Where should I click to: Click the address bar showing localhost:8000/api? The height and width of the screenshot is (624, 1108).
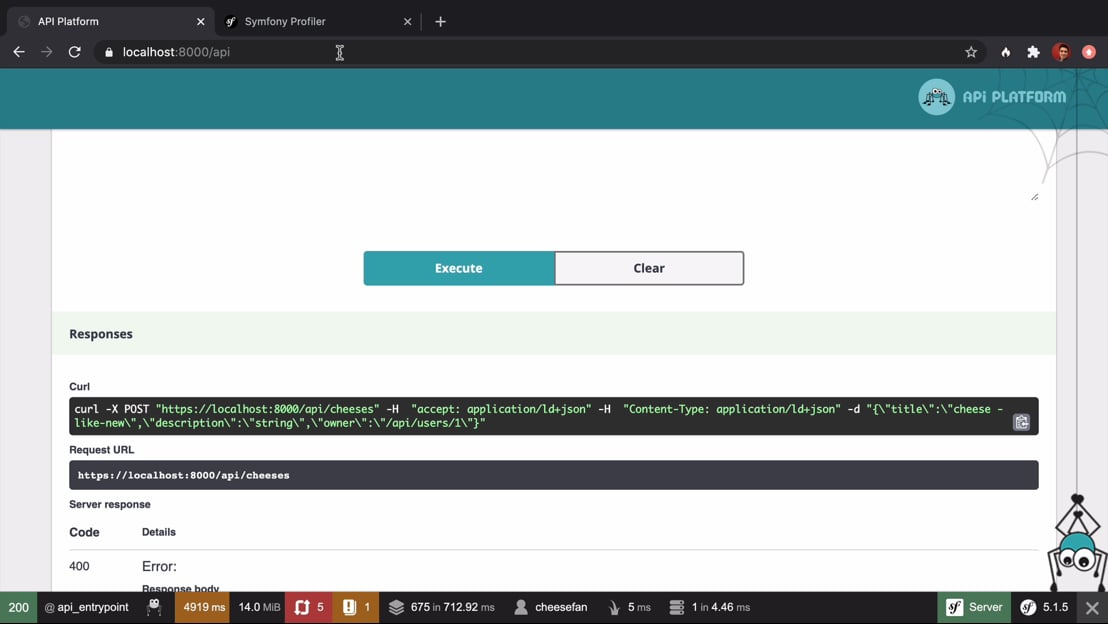(x=500, y=52)
